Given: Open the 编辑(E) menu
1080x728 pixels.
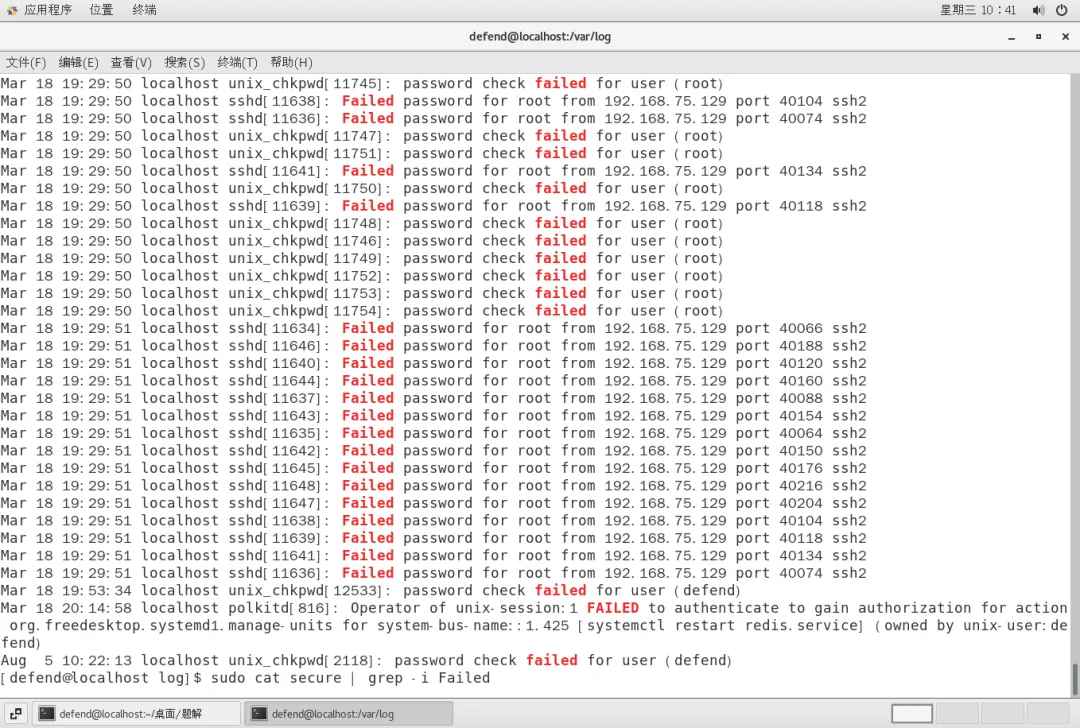Looking at the screenshot, I should click(x=79, y=63).
